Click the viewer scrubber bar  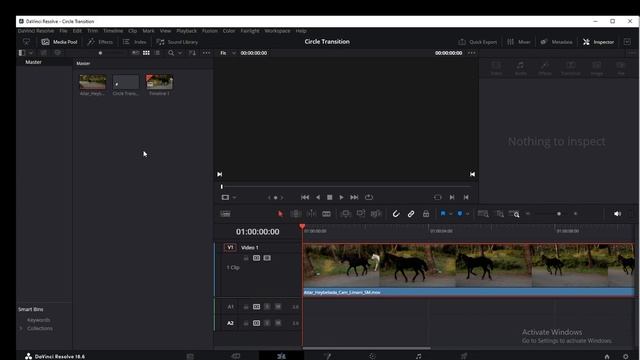tap(346, 187)
